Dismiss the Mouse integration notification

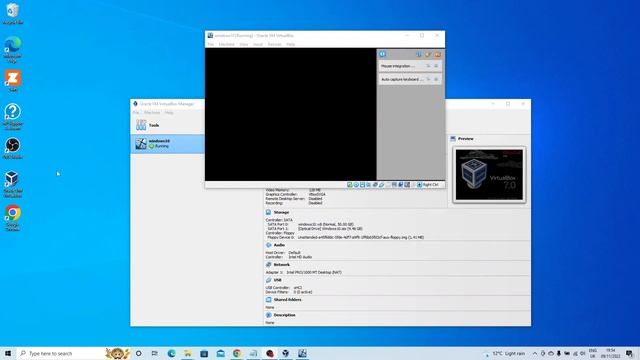click(436, 66)
